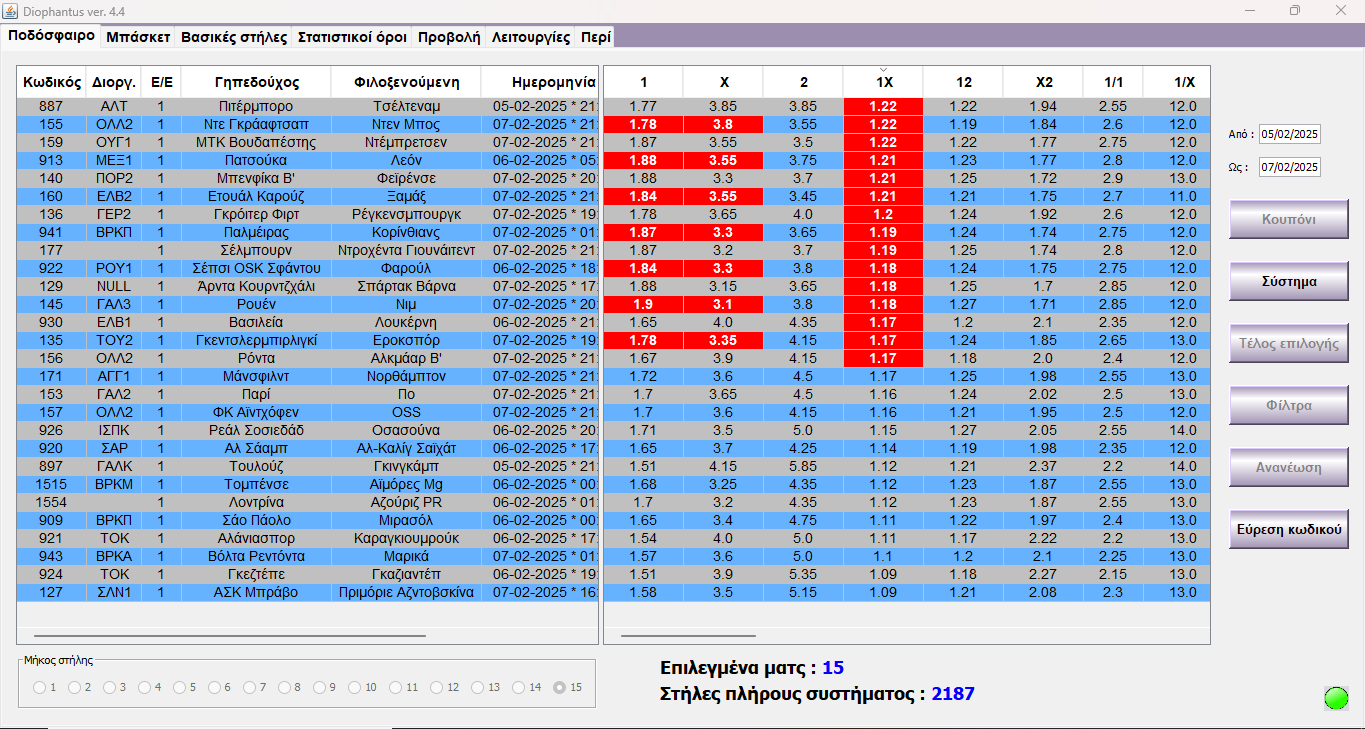Sort by the 12 column header
The width and height of the screenshot is (1365, 729).
click(963, 82)
